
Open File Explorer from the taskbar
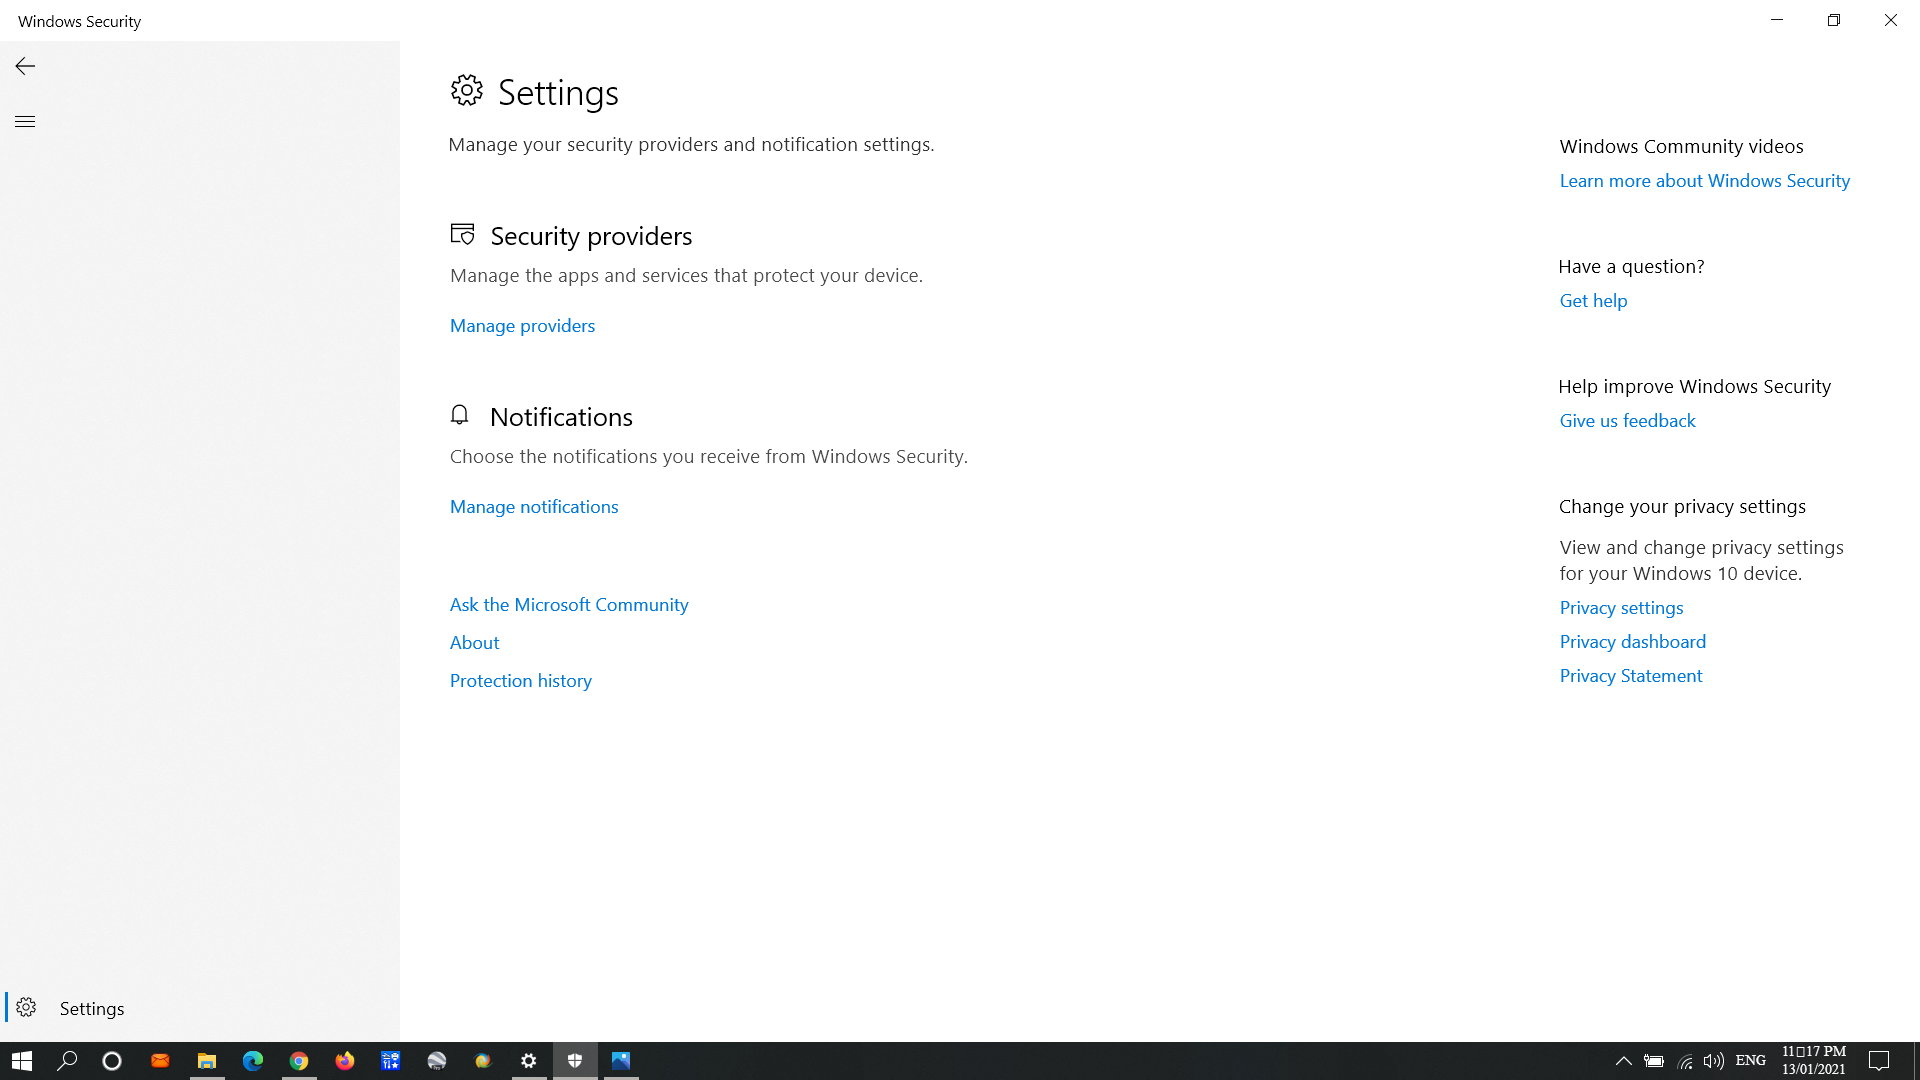207,1061
